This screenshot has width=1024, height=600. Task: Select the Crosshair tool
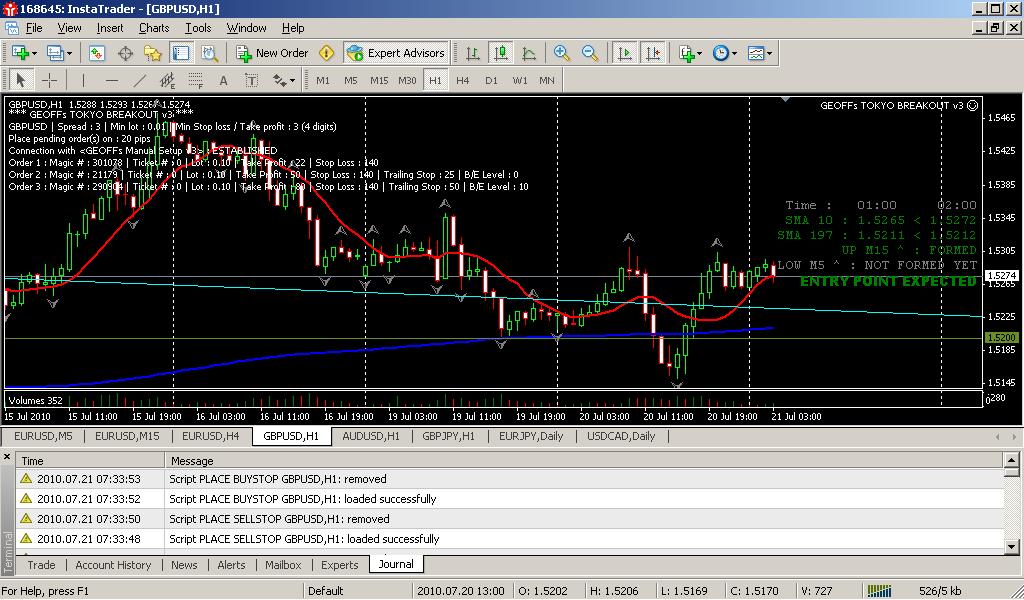coord(49,80)
